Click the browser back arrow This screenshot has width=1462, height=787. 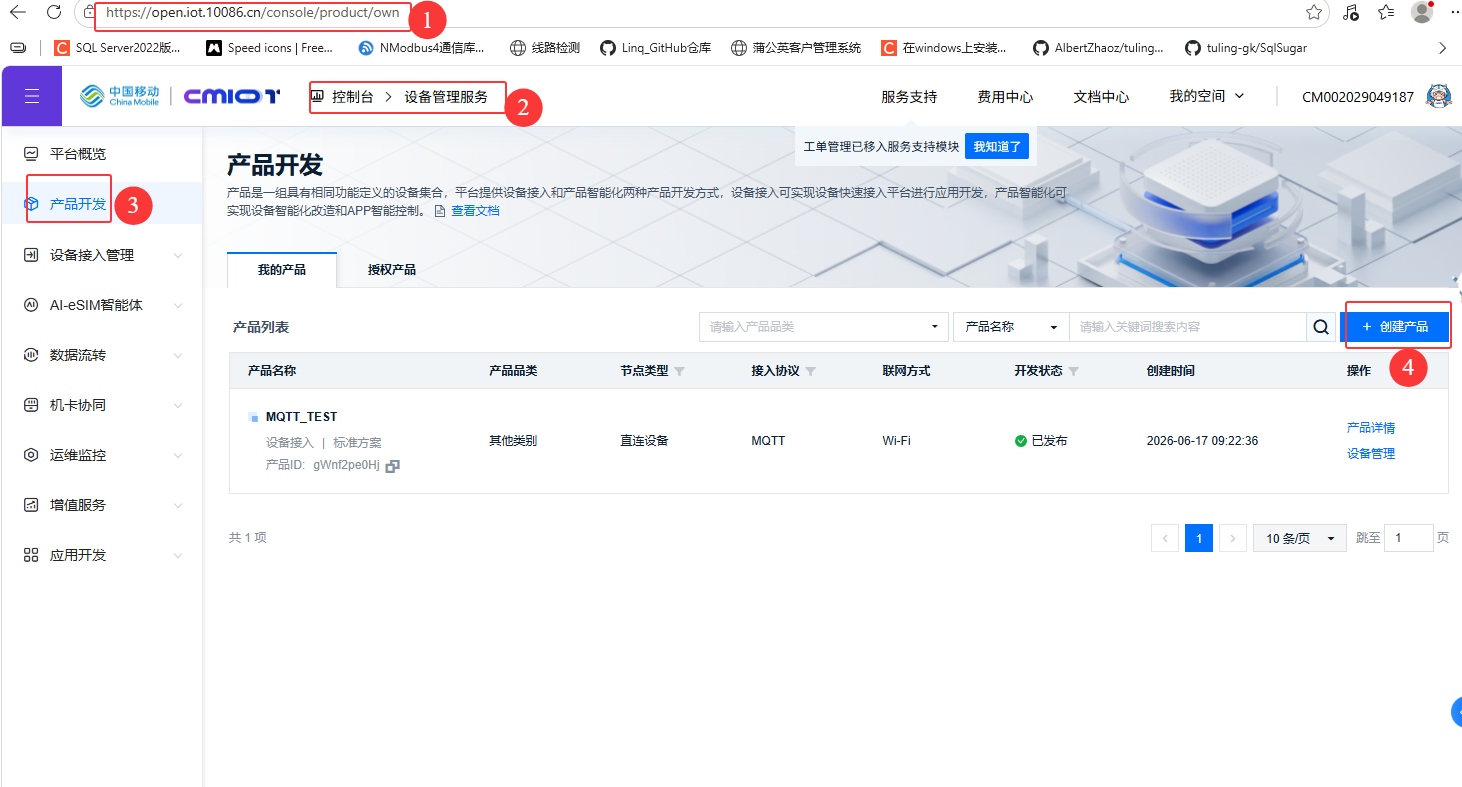pos(18,13)
